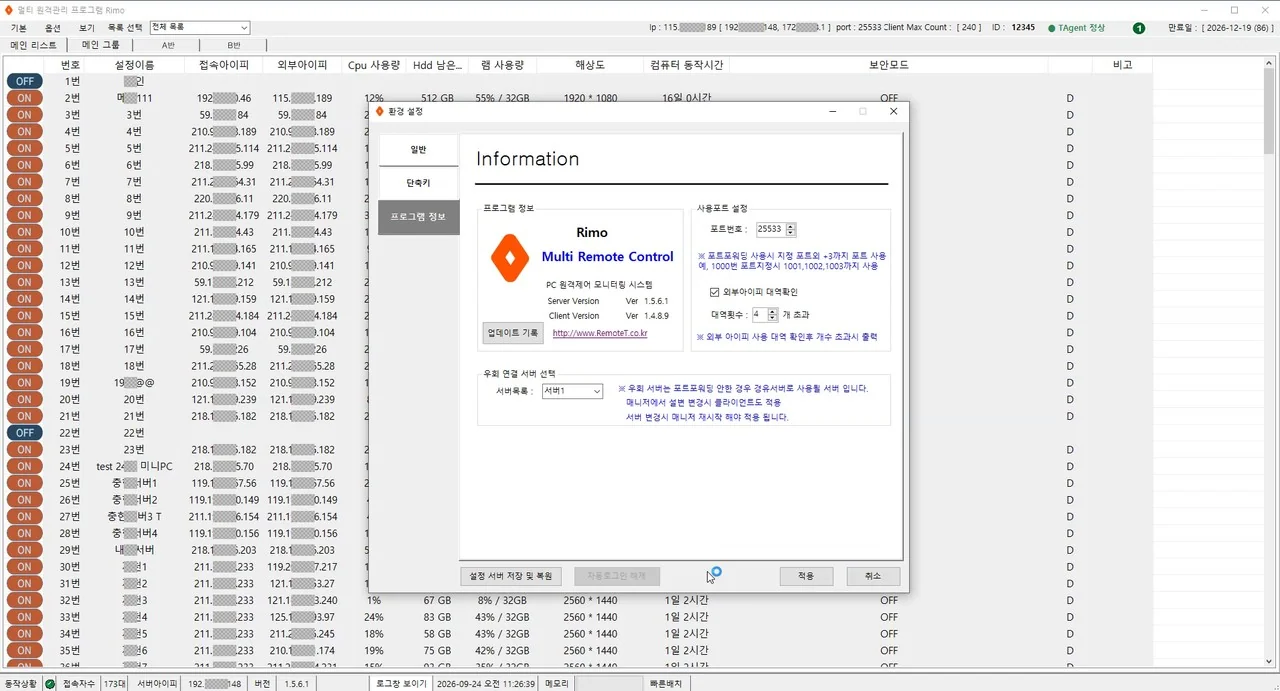Toggle the ON switch for row 10번
Image resolution: width=1280 pixels, height=691 pixels.
24,232
